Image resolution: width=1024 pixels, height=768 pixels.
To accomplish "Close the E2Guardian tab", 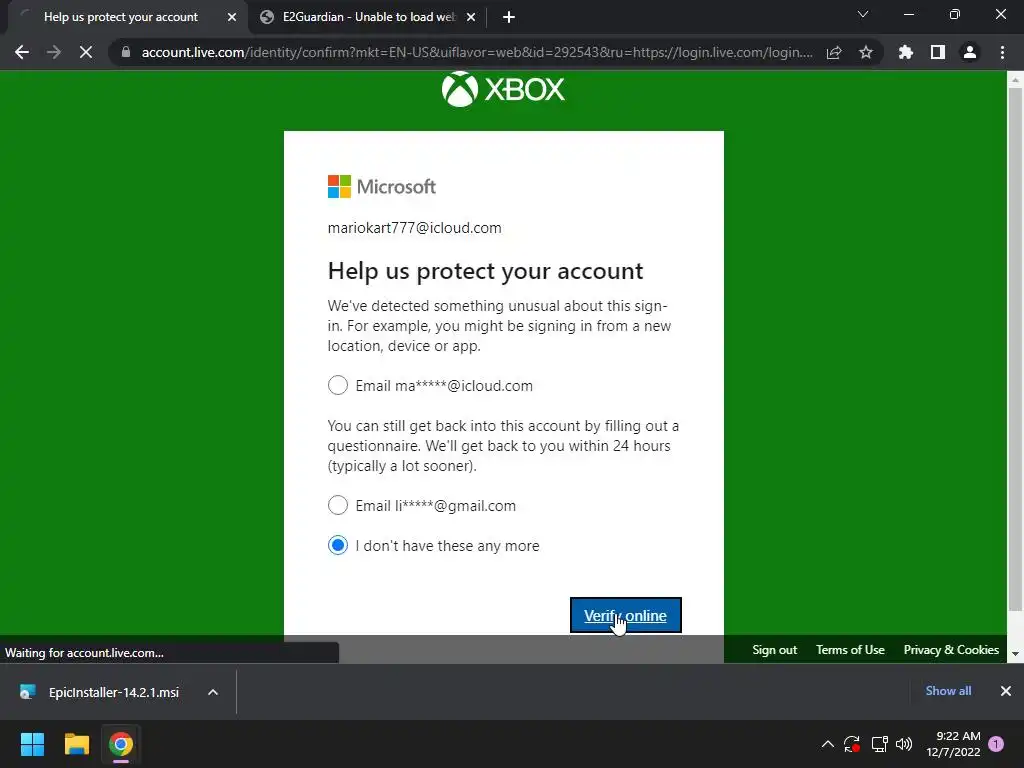I will tap(471, 18).
